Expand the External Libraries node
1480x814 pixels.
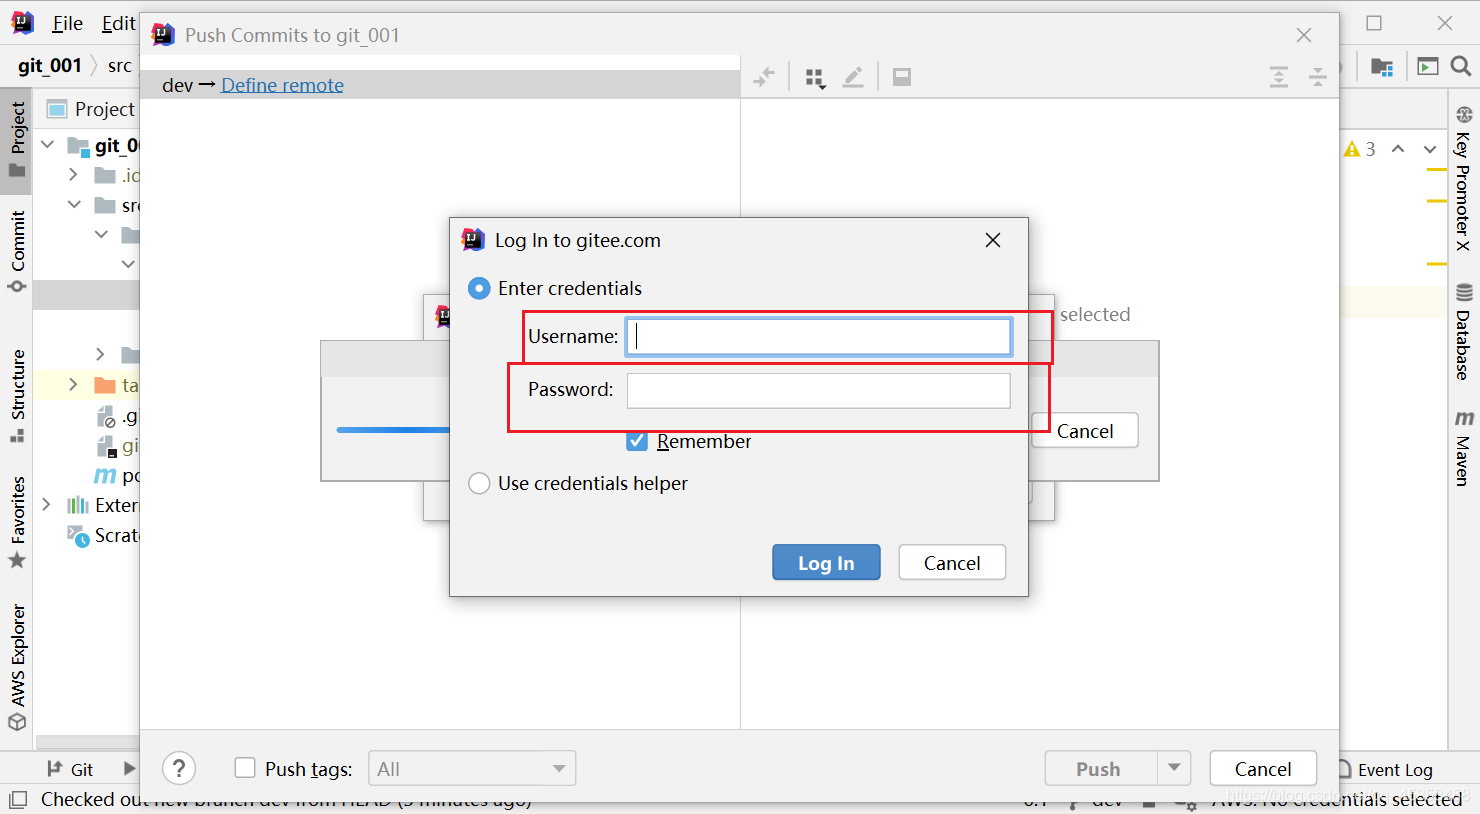(46, 505)
